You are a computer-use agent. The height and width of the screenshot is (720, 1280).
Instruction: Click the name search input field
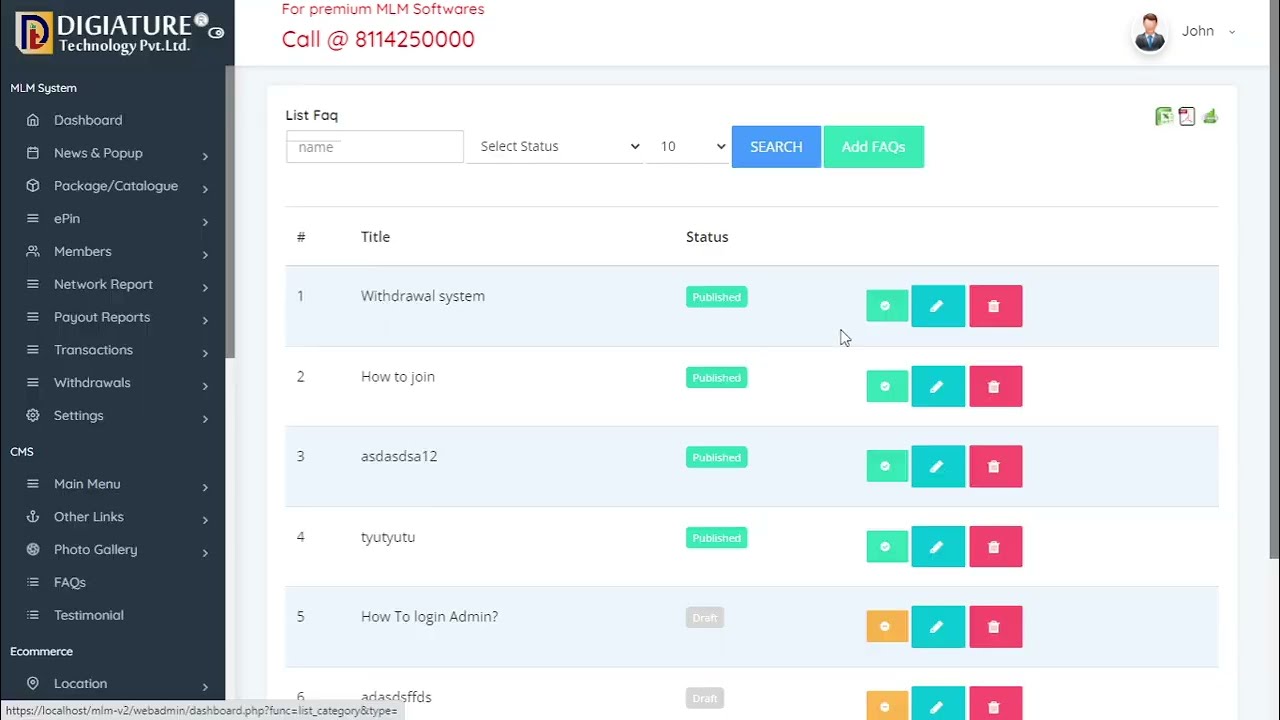[375, 146]
